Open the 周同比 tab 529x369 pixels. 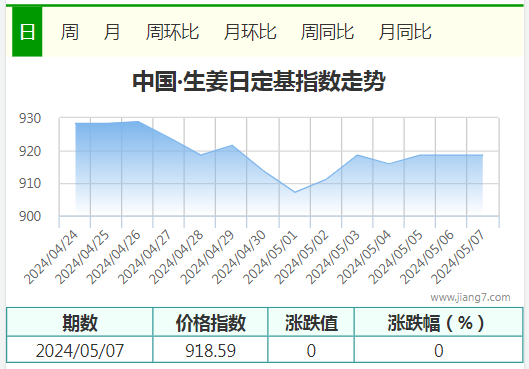point(328,32)
